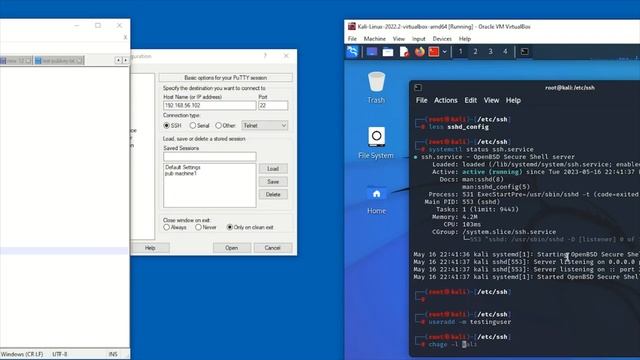Click the Help button in PuTTY dialog

tap(150, 248)
